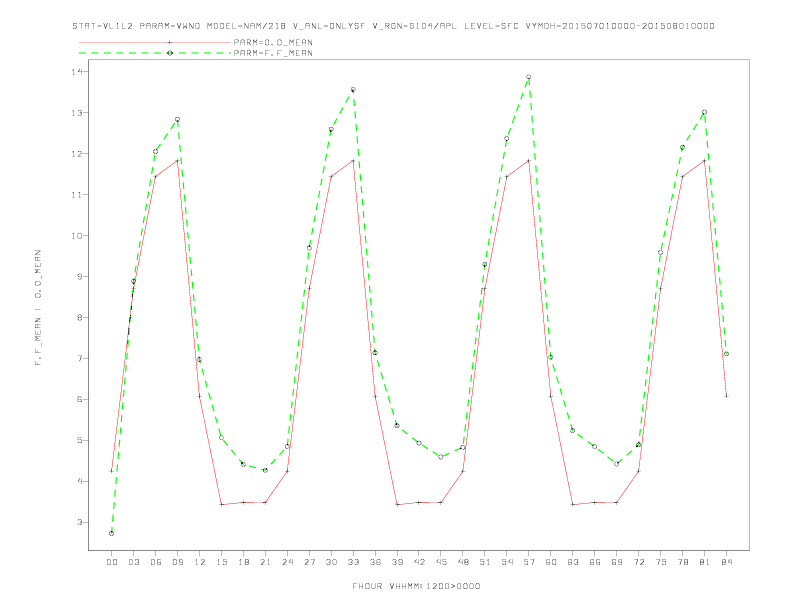Click green F.F_MEAN circle marker at hour 81
The width and height of the screenshot is (792, 612).
pos(705,112)
